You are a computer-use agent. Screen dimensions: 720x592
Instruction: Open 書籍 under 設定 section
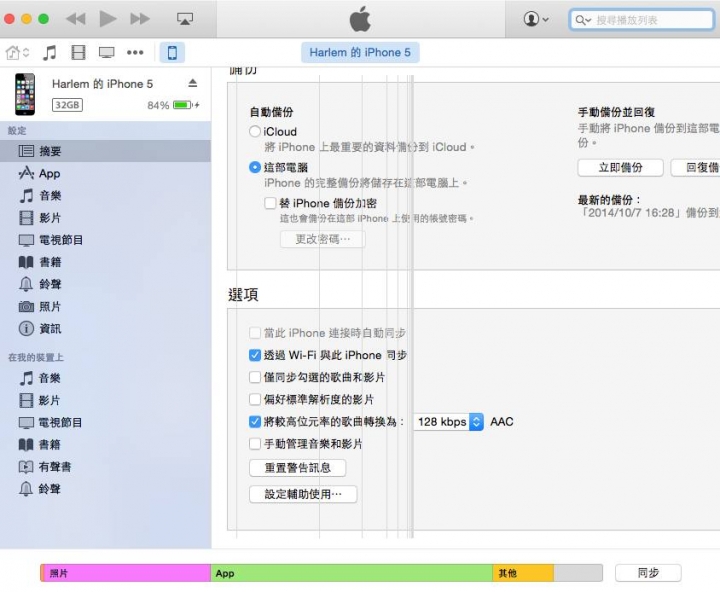coord(106,262)
